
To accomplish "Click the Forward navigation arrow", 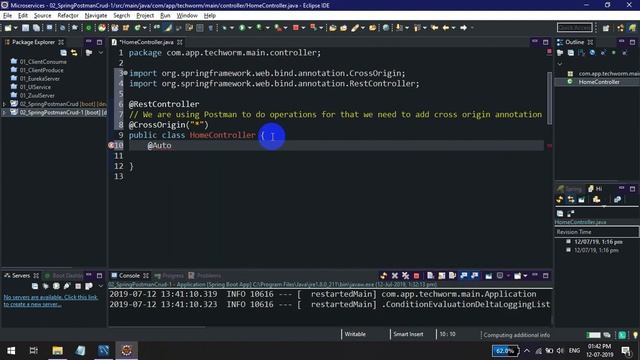I will pos(463,28).
